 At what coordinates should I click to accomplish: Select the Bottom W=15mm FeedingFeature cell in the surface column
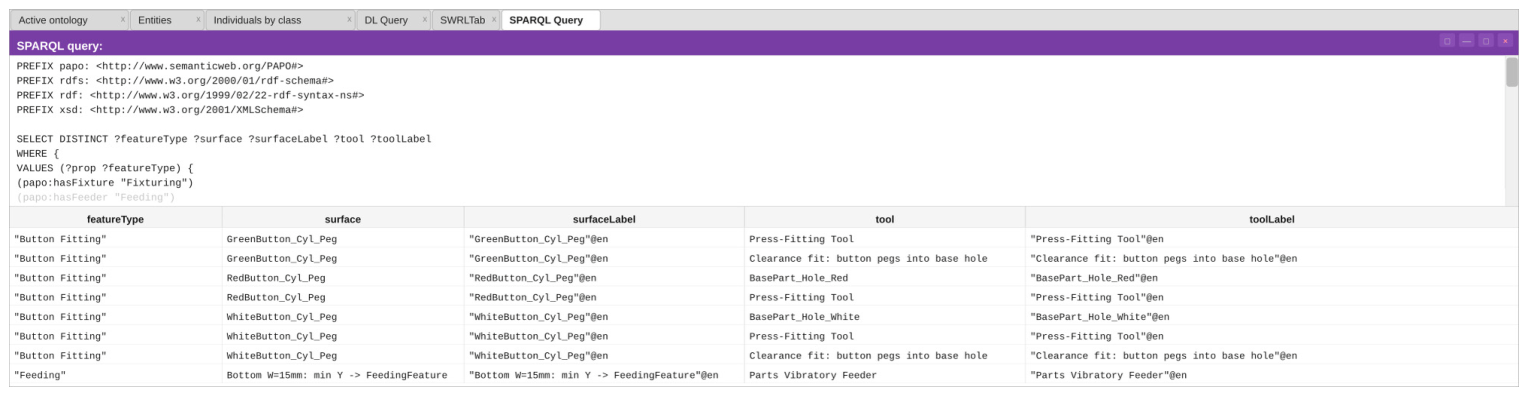[x=343, y=375]
